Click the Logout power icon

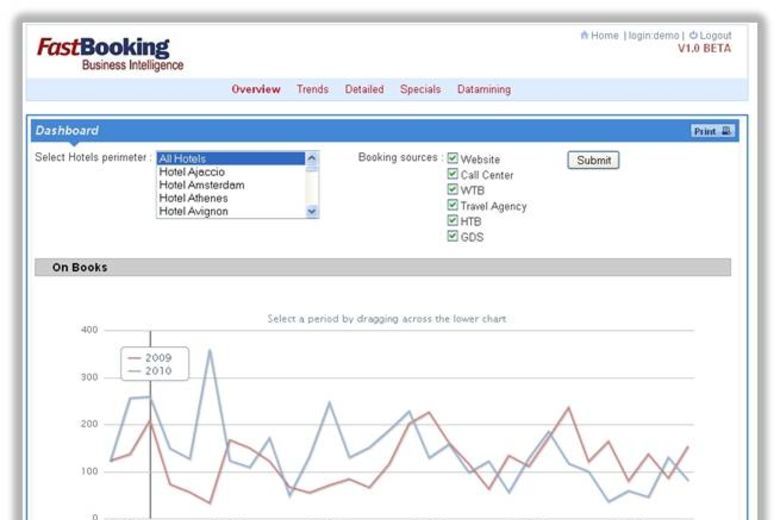point(693,35)
